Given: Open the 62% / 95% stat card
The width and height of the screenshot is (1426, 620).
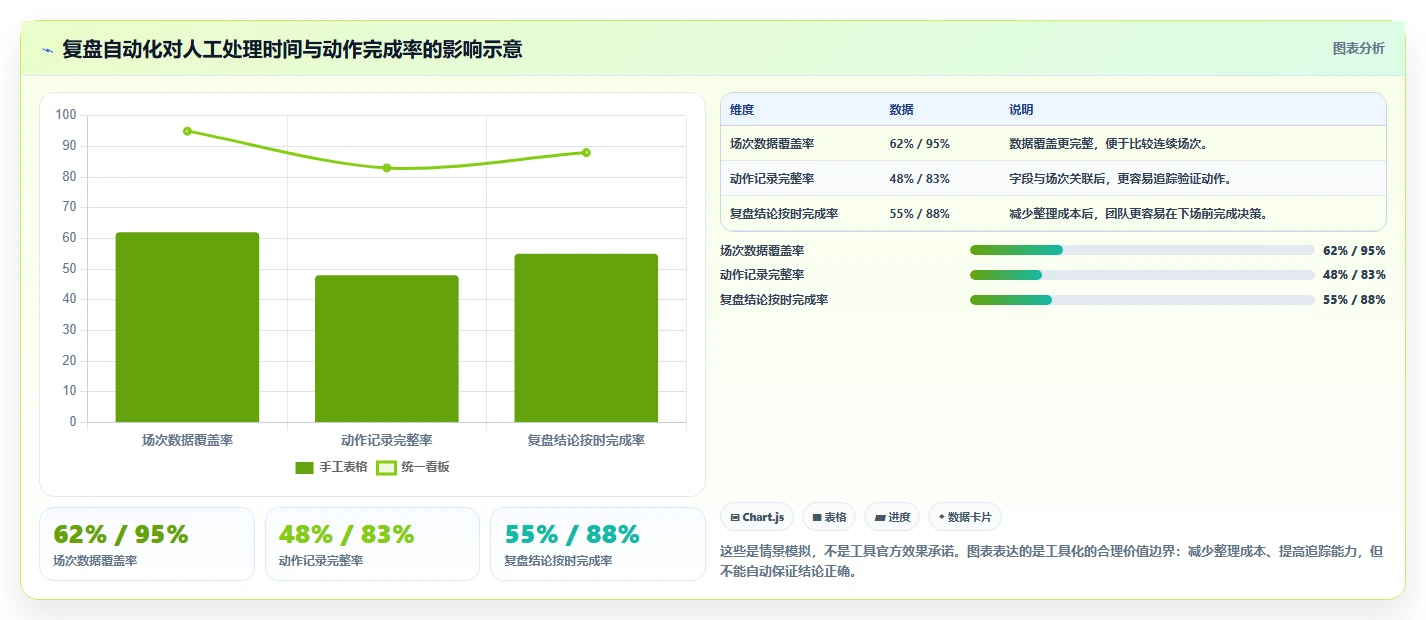Looking at the screenshot, I should tap(147, 544).
